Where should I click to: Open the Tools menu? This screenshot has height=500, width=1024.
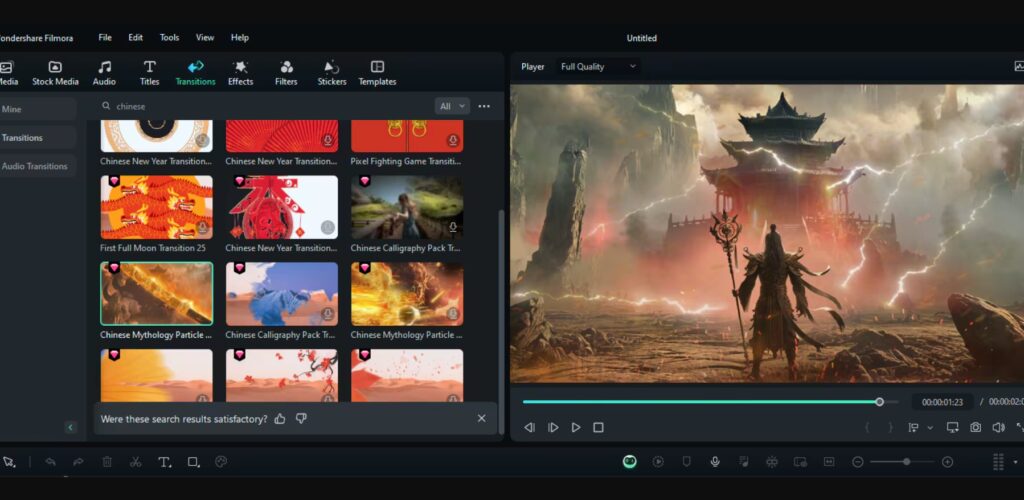pyautogui.click(x=169, y=38)
